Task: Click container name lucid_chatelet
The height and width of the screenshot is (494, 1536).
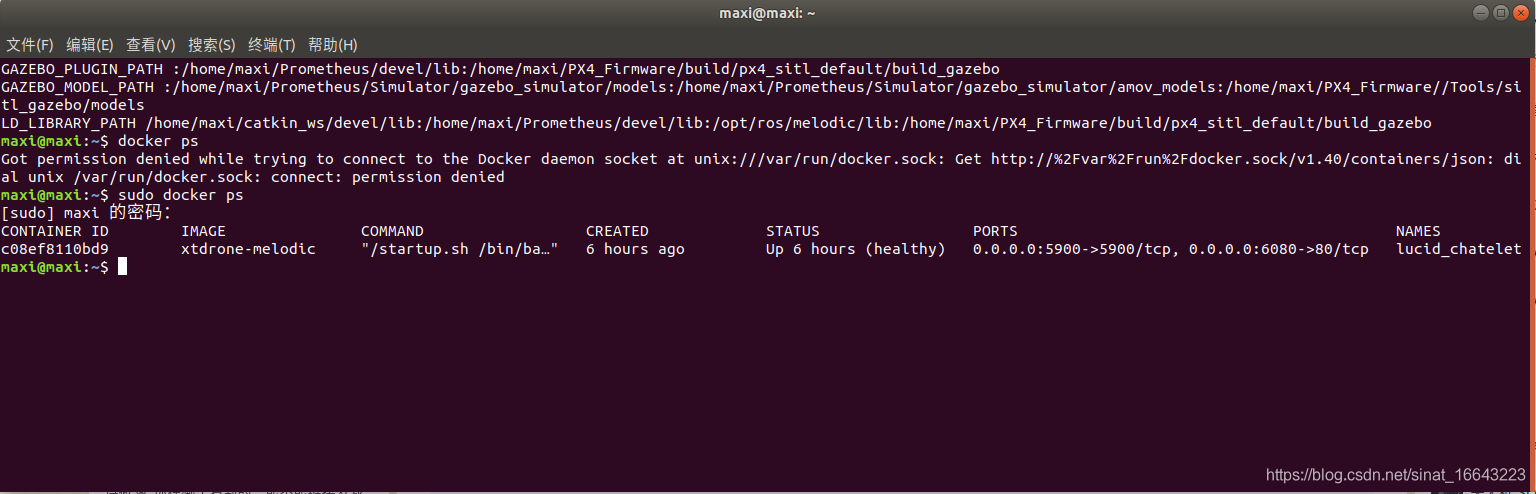Action: 1459,249
